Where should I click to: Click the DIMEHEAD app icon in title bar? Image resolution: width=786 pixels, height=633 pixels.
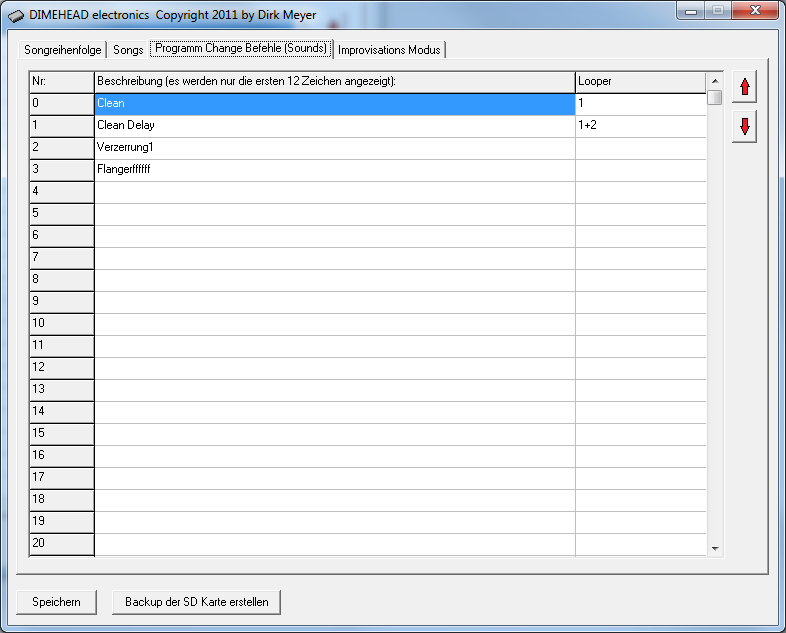point(16,16)
